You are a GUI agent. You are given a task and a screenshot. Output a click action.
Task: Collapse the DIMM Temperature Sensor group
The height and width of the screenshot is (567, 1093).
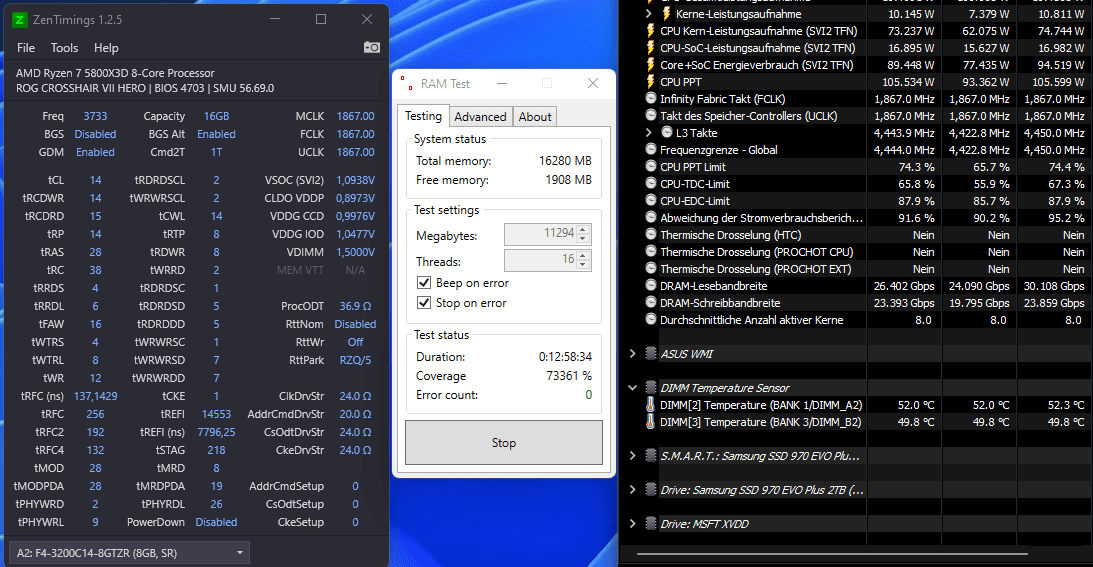[632, 388]
